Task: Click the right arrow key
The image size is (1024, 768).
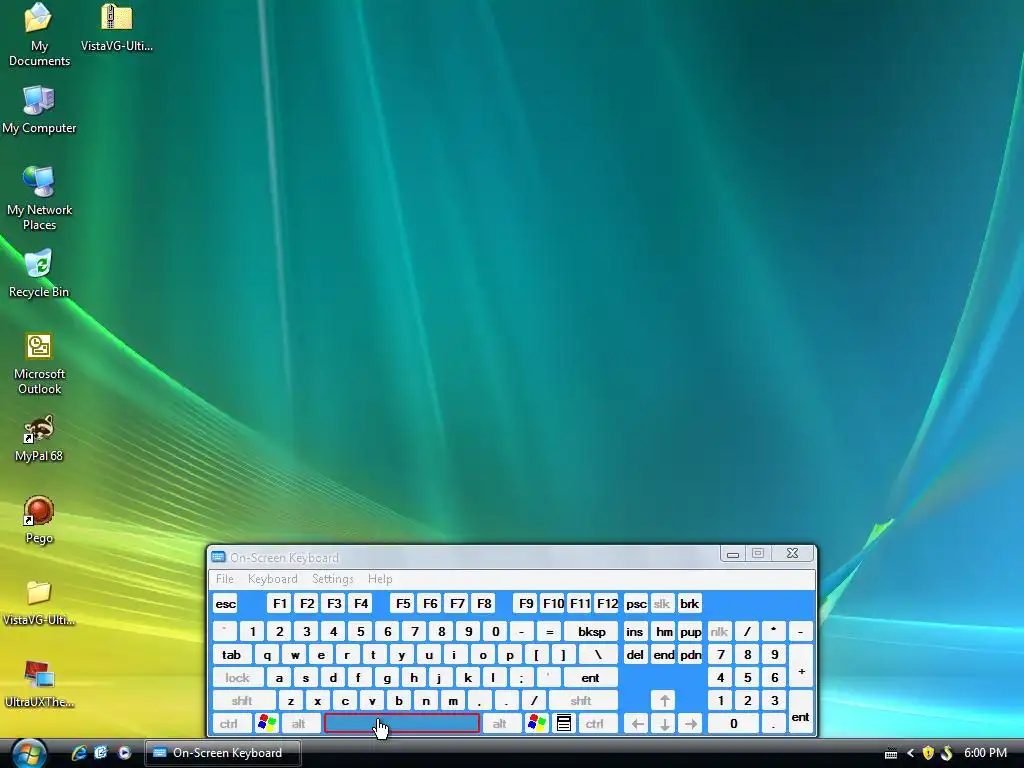Action: coord(691,723)
